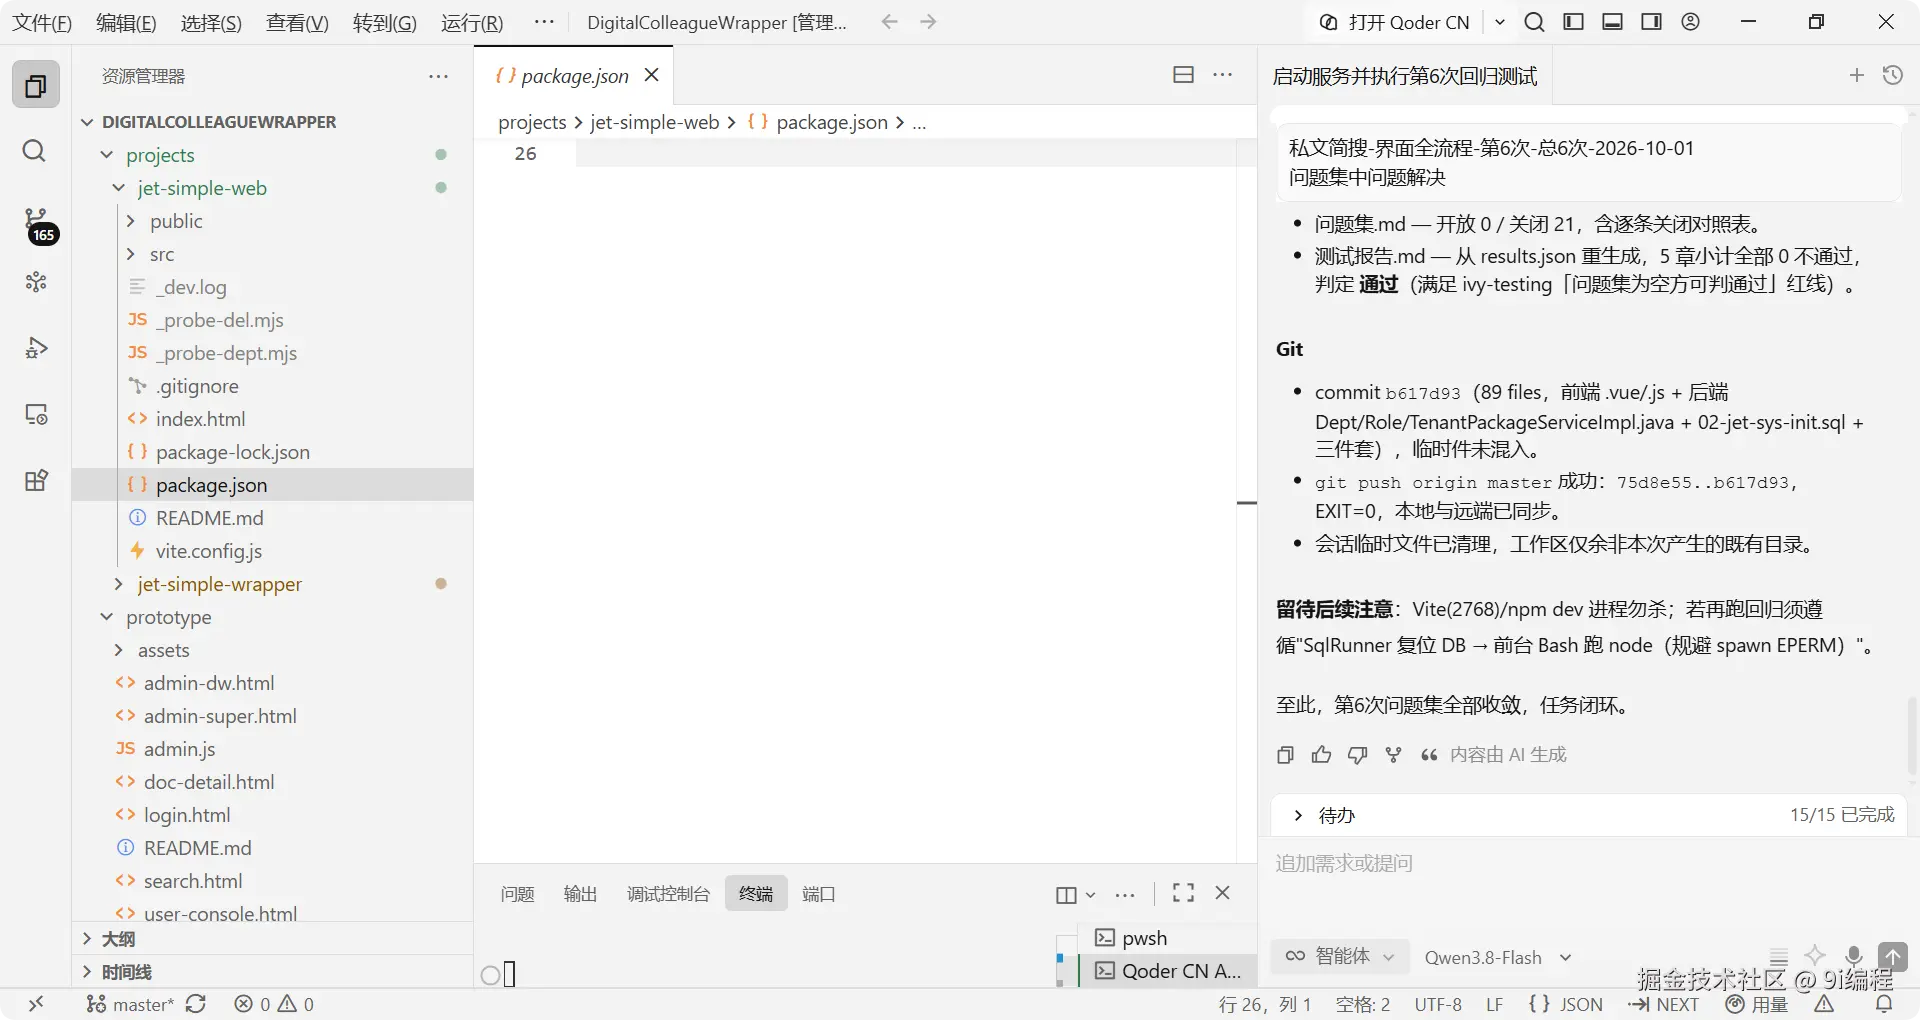Open the title bar search icon

[x=1534, y=22]
